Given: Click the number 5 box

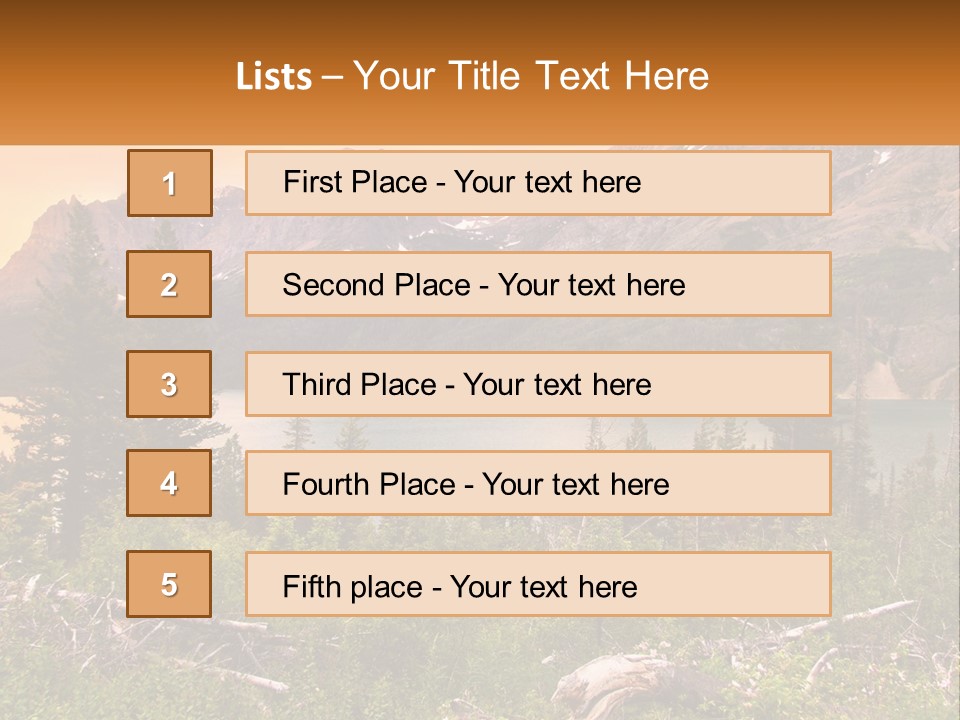Looking at the screenshot, I should 169,584.
